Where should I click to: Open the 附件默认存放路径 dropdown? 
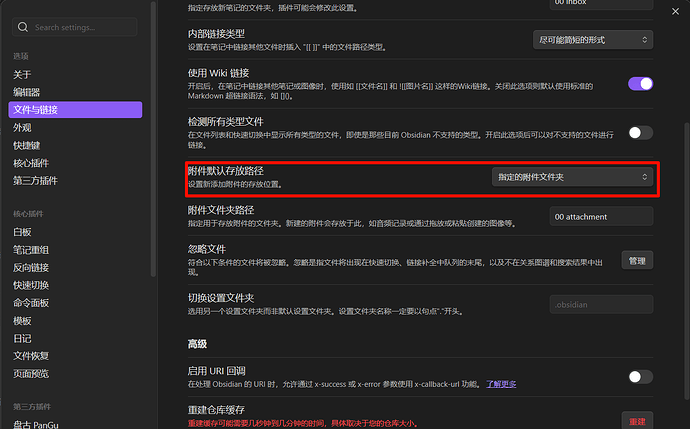click(572, 177)
